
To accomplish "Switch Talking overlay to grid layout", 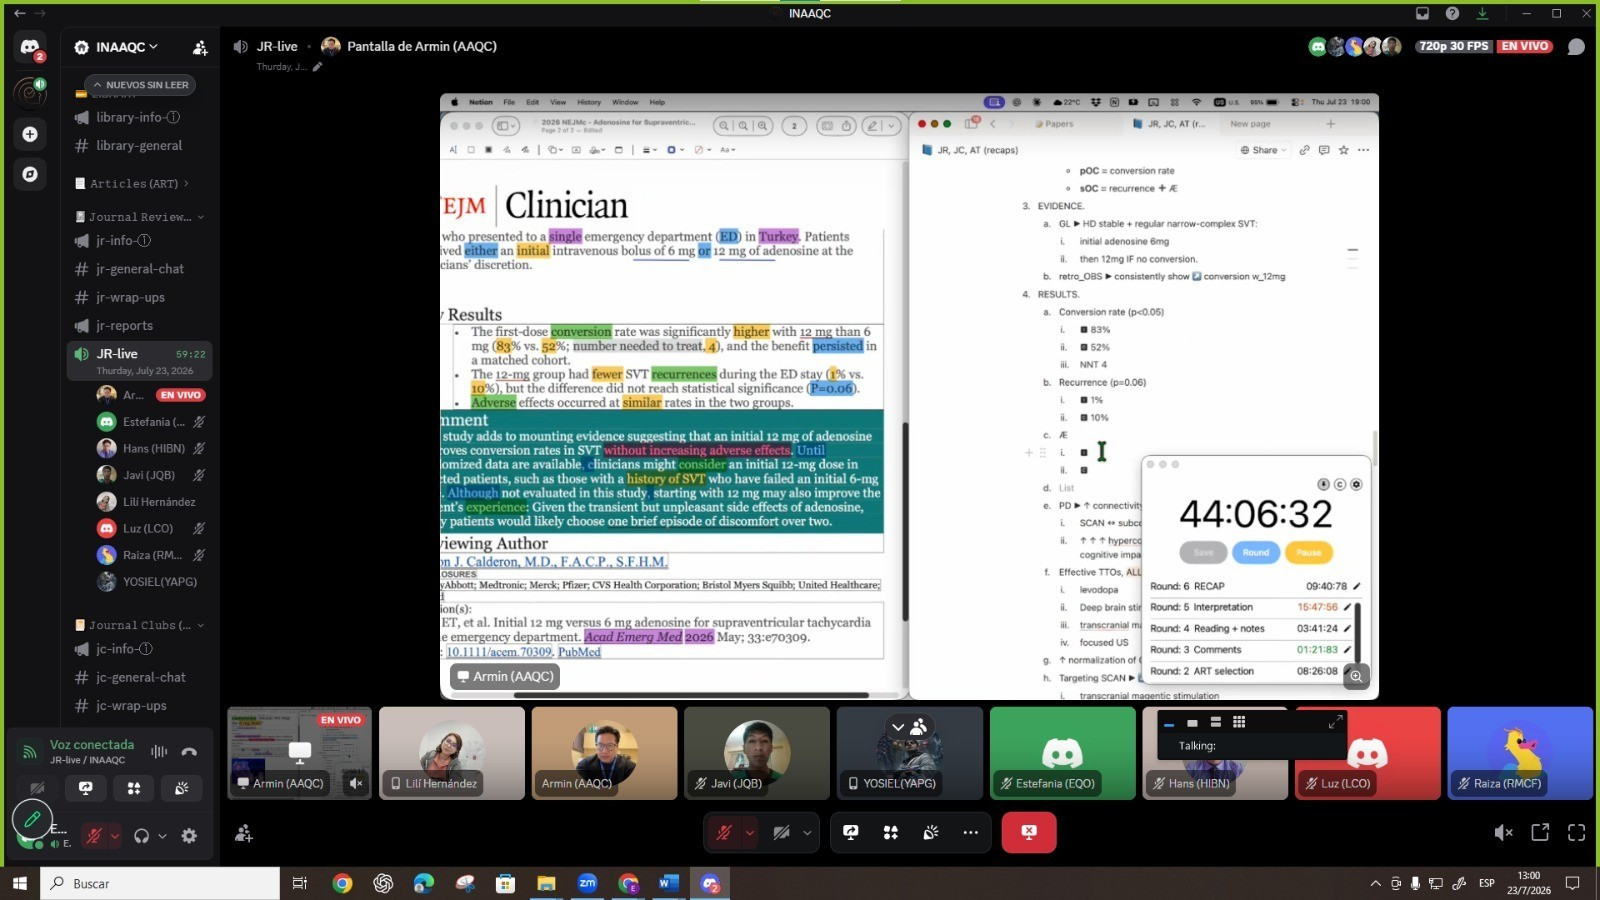I will 1239,722.
